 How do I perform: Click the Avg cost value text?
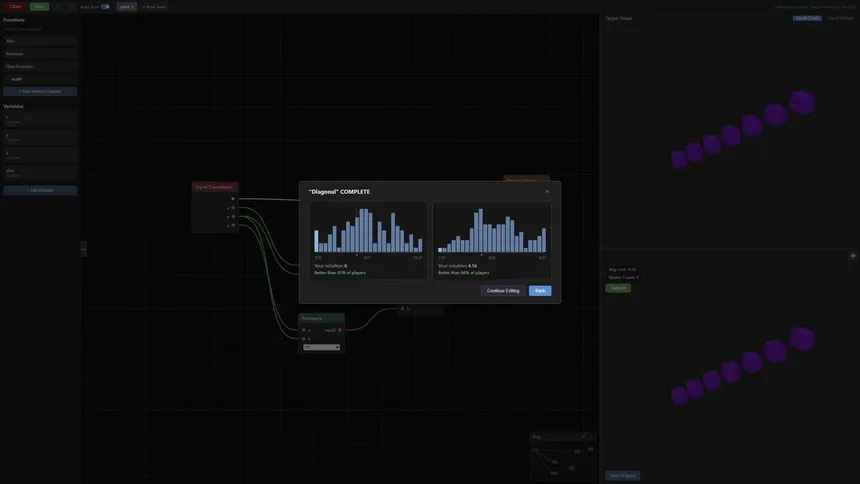click(x=622, y=269)
